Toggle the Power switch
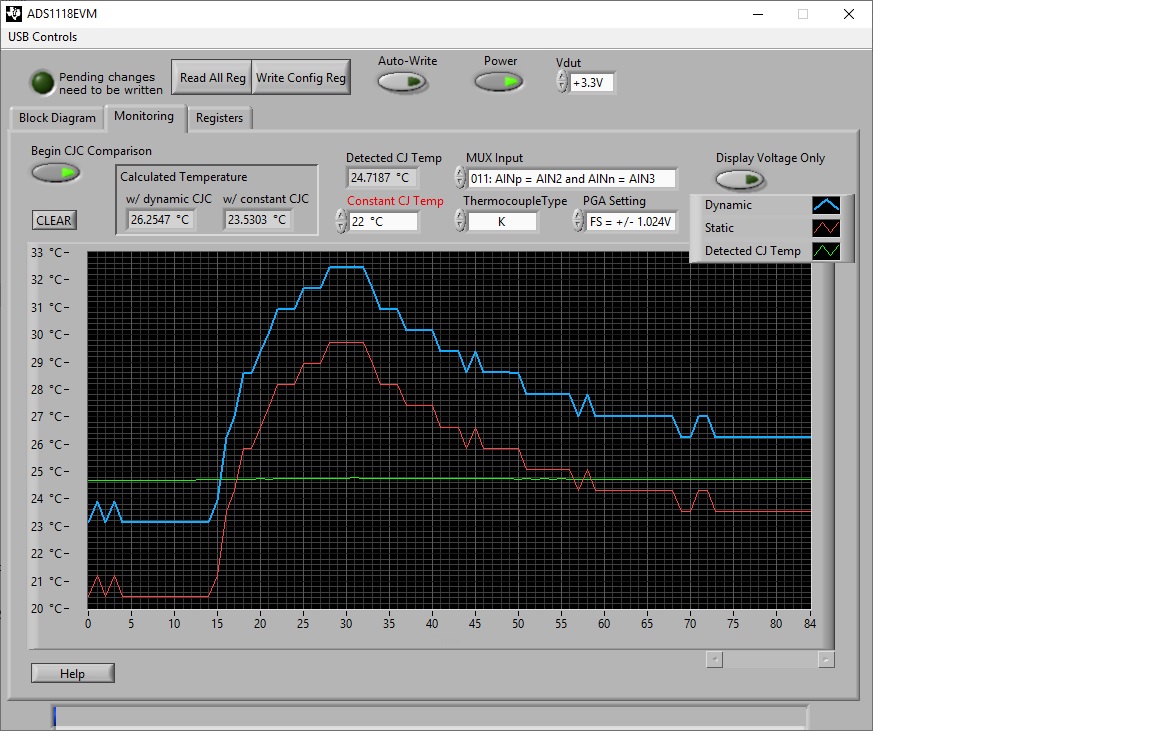The width and height of the screenshot is (1152, 731). [499, 82]
